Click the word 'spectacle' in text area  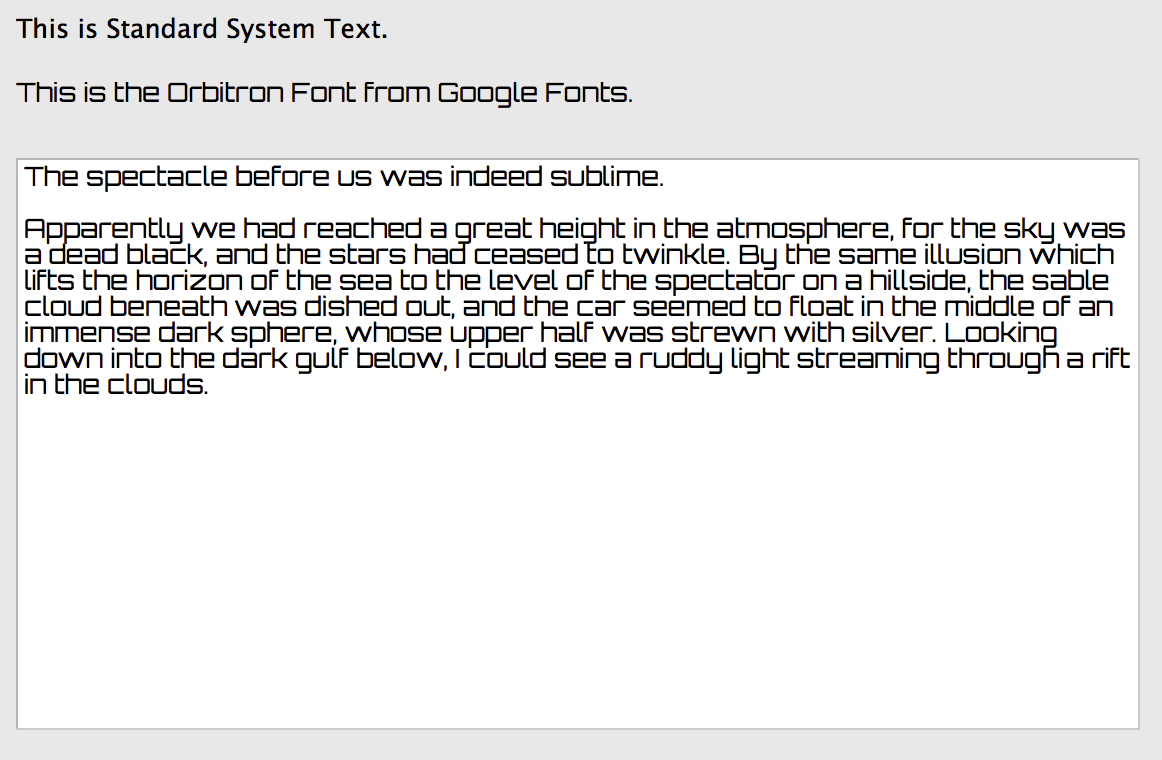click(x=157, y=178)
